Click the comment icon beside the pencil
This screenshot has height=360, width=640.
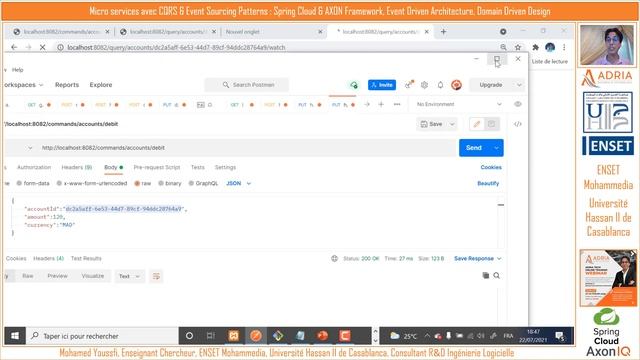tap(491, 124)
